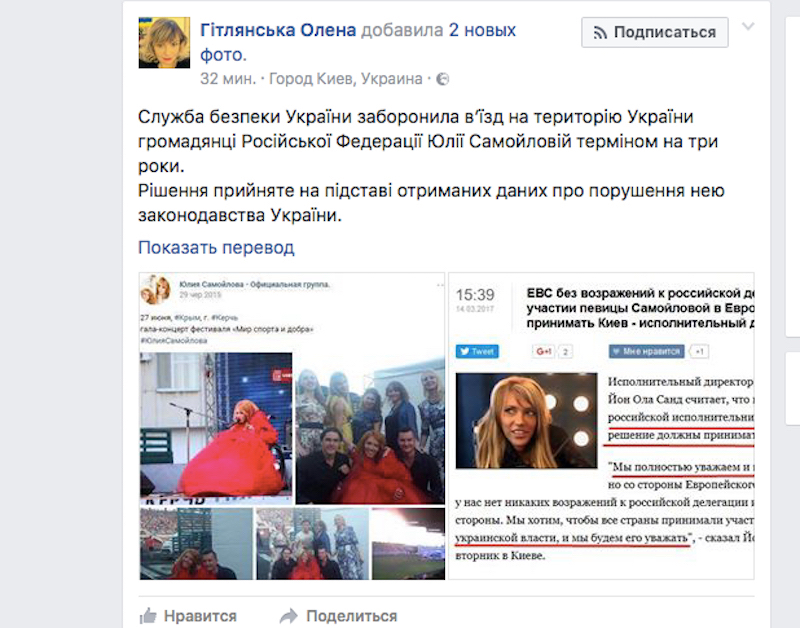Show translation via Показать перевод
This screenshot has width=800, height=628.
pos(216,247)
